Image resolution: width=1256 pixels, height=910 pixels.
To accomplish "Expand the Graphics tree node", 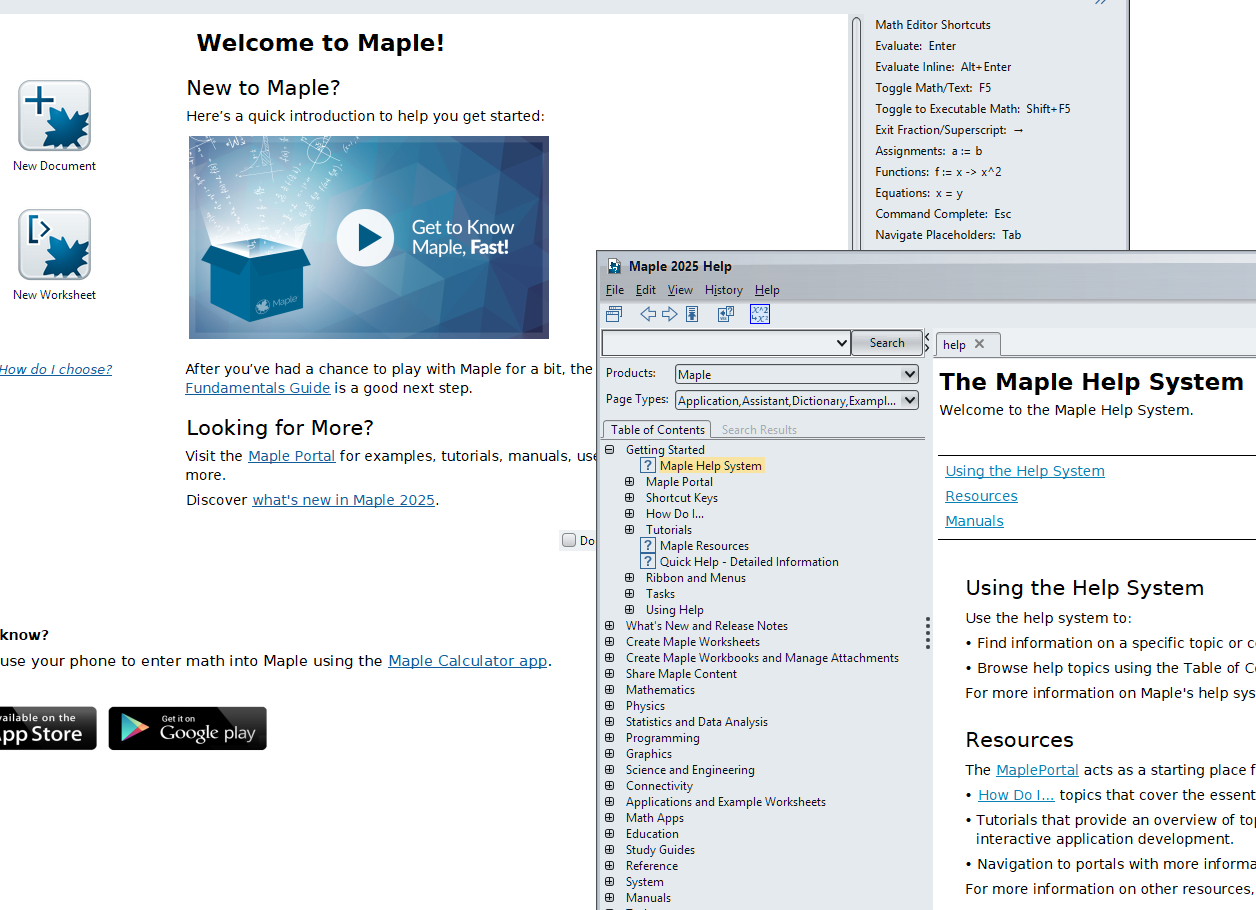I will tap(610, 754).
